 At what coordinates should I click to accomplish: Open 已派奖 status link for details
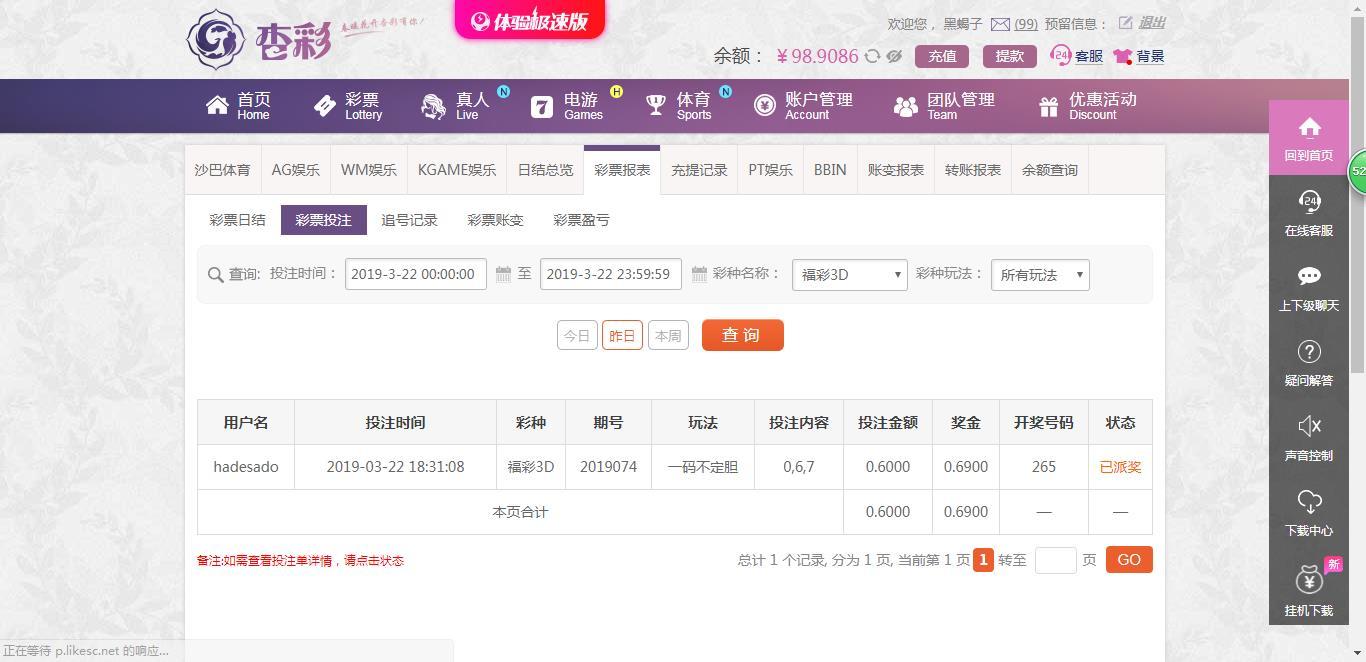[x=1120, y=467]
